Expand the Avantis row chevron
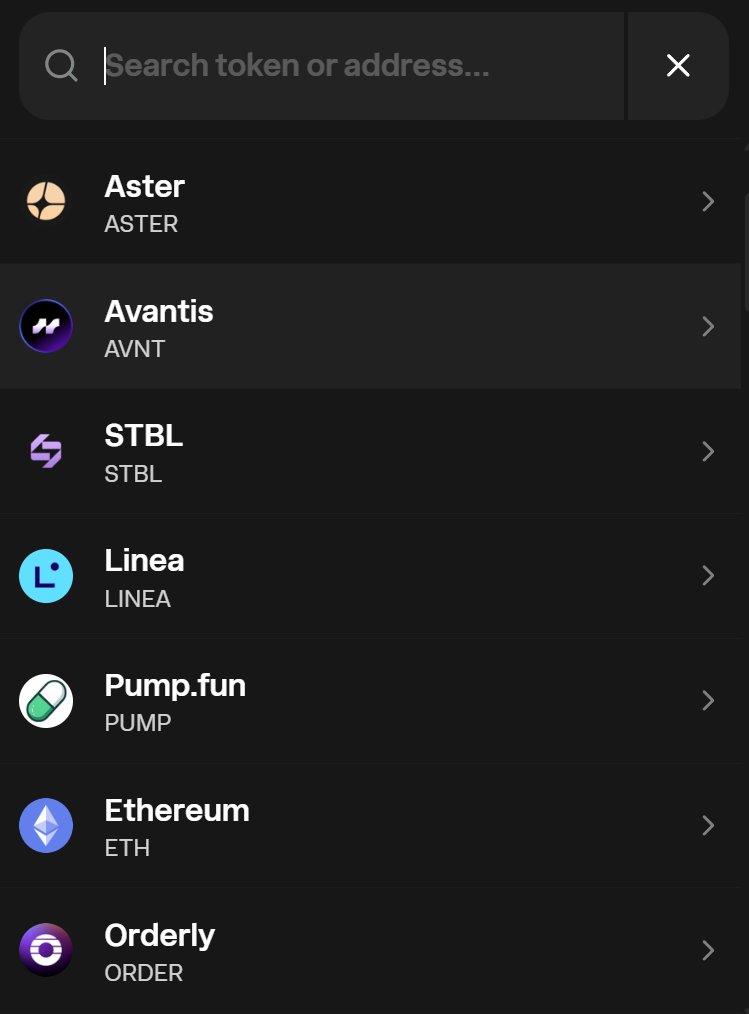Image resolution: width=749 pixels, height=1014 pixels. [708, 327]
